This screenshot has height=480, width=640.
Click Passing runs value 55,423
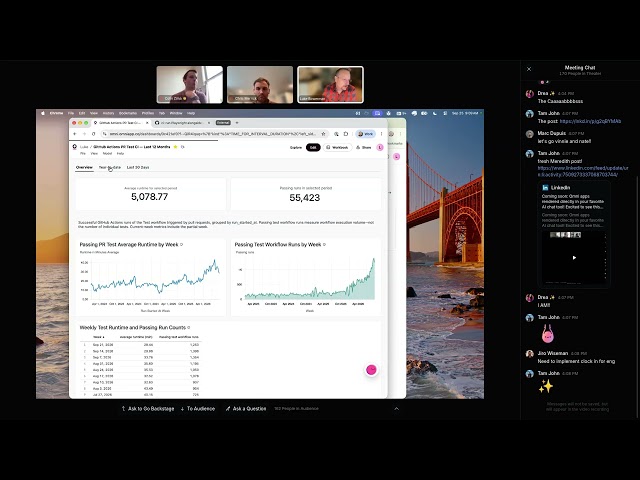click(x=304, y=198)
